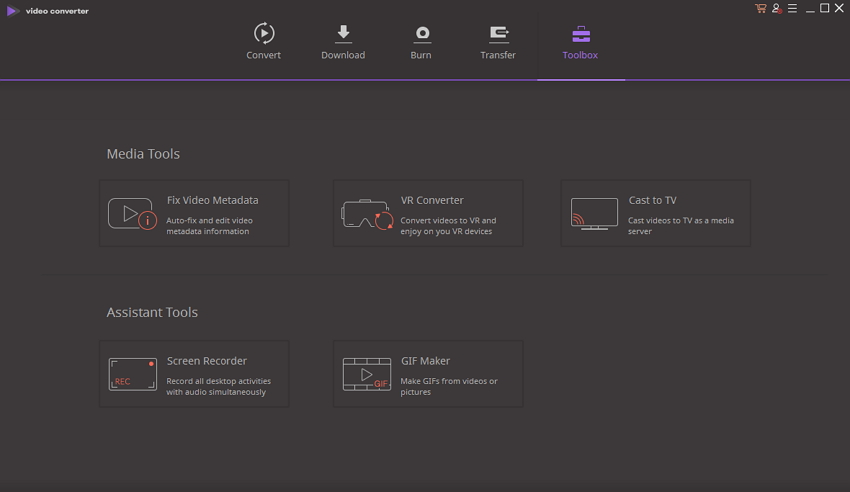This screenshot has width=850, height=492.
Task: Switch to the Burn tab label
Action: (x=421, y=55)
